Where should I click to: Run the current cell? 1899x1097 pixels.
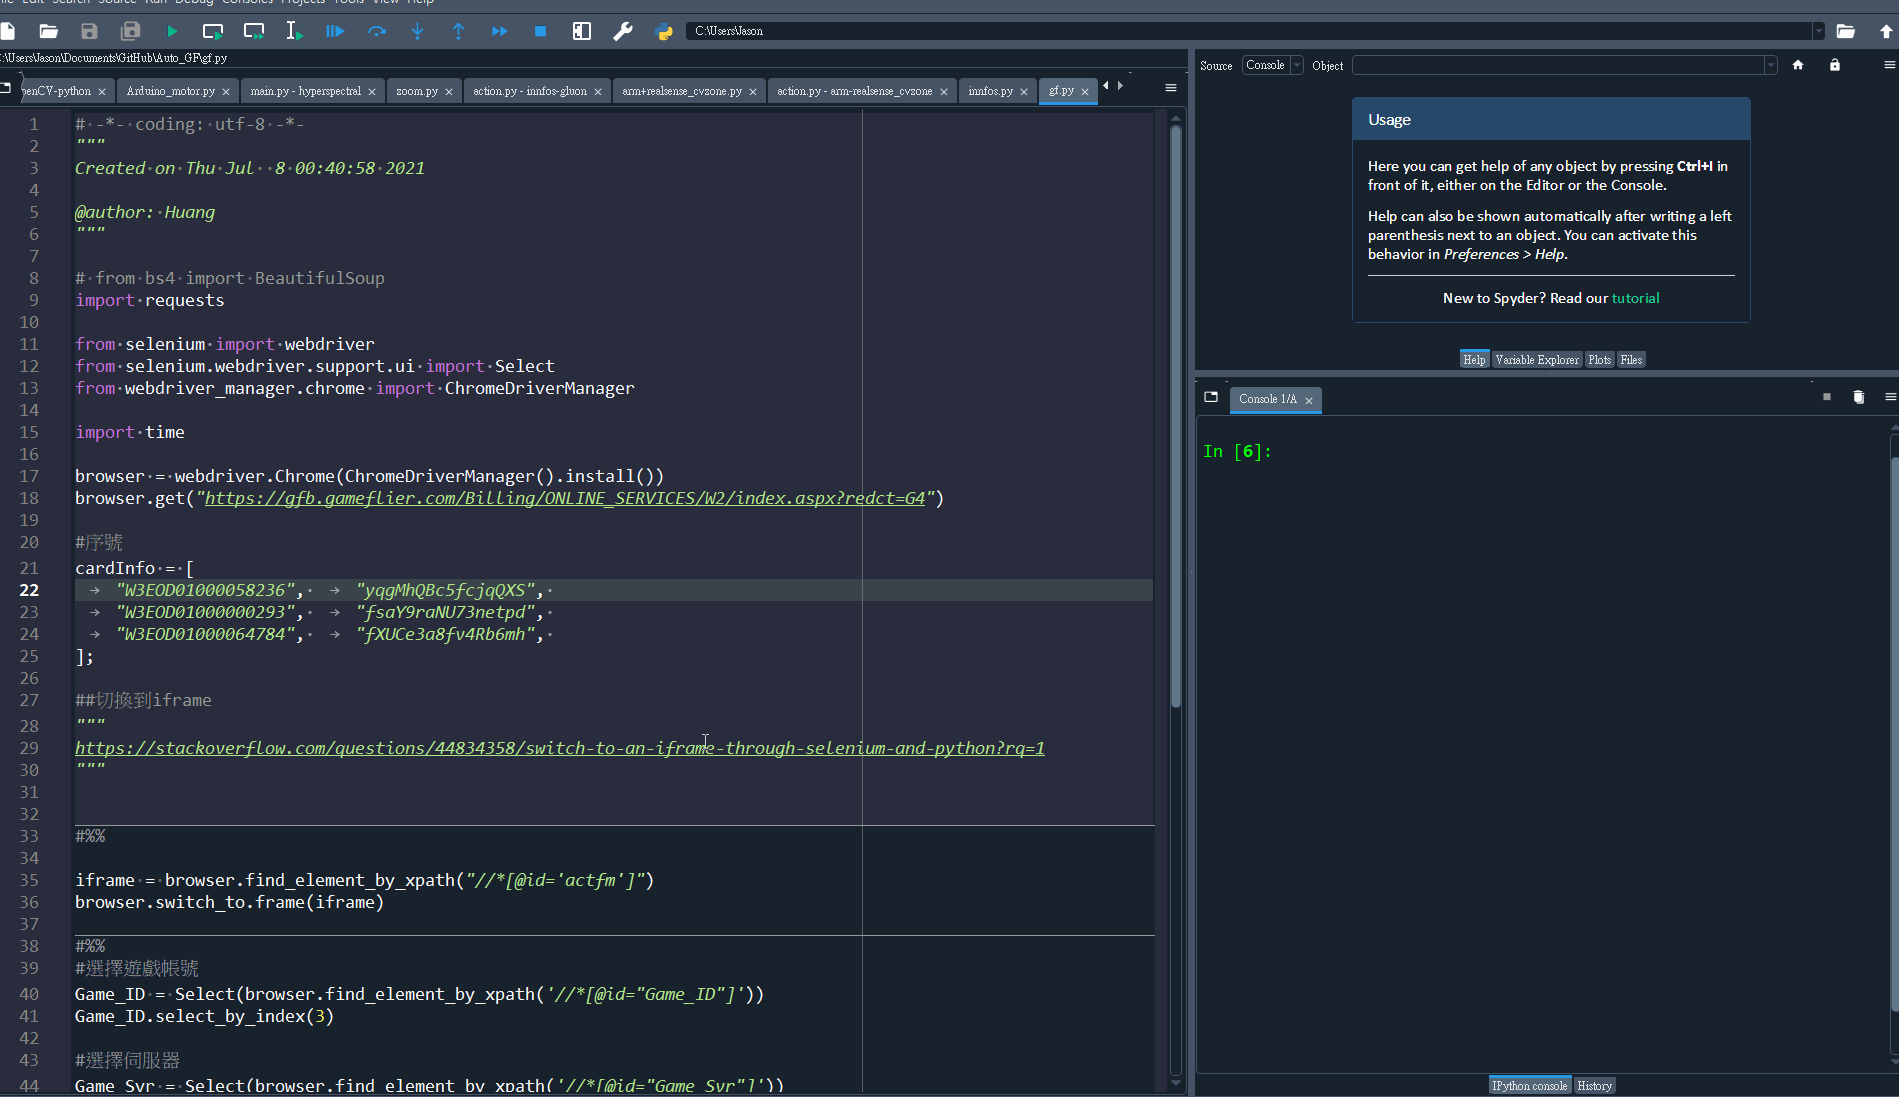(x=212, y=31)
